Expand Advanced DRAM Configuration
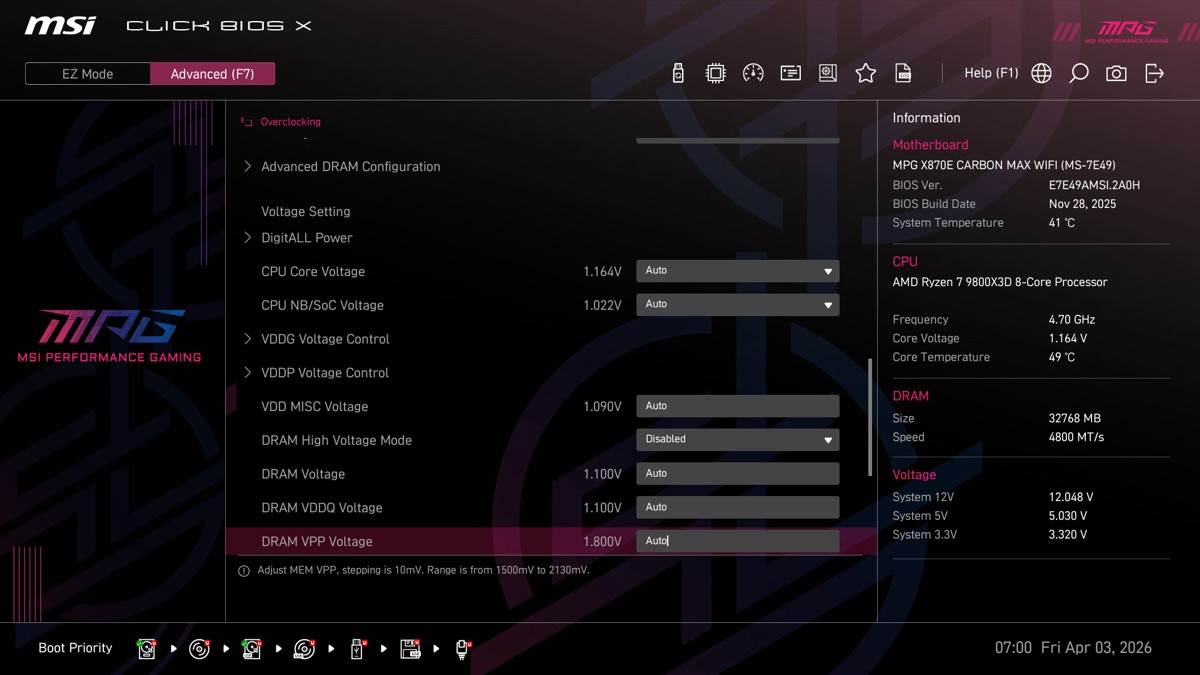Screen dimensions: 1200x675 (350, 167)
